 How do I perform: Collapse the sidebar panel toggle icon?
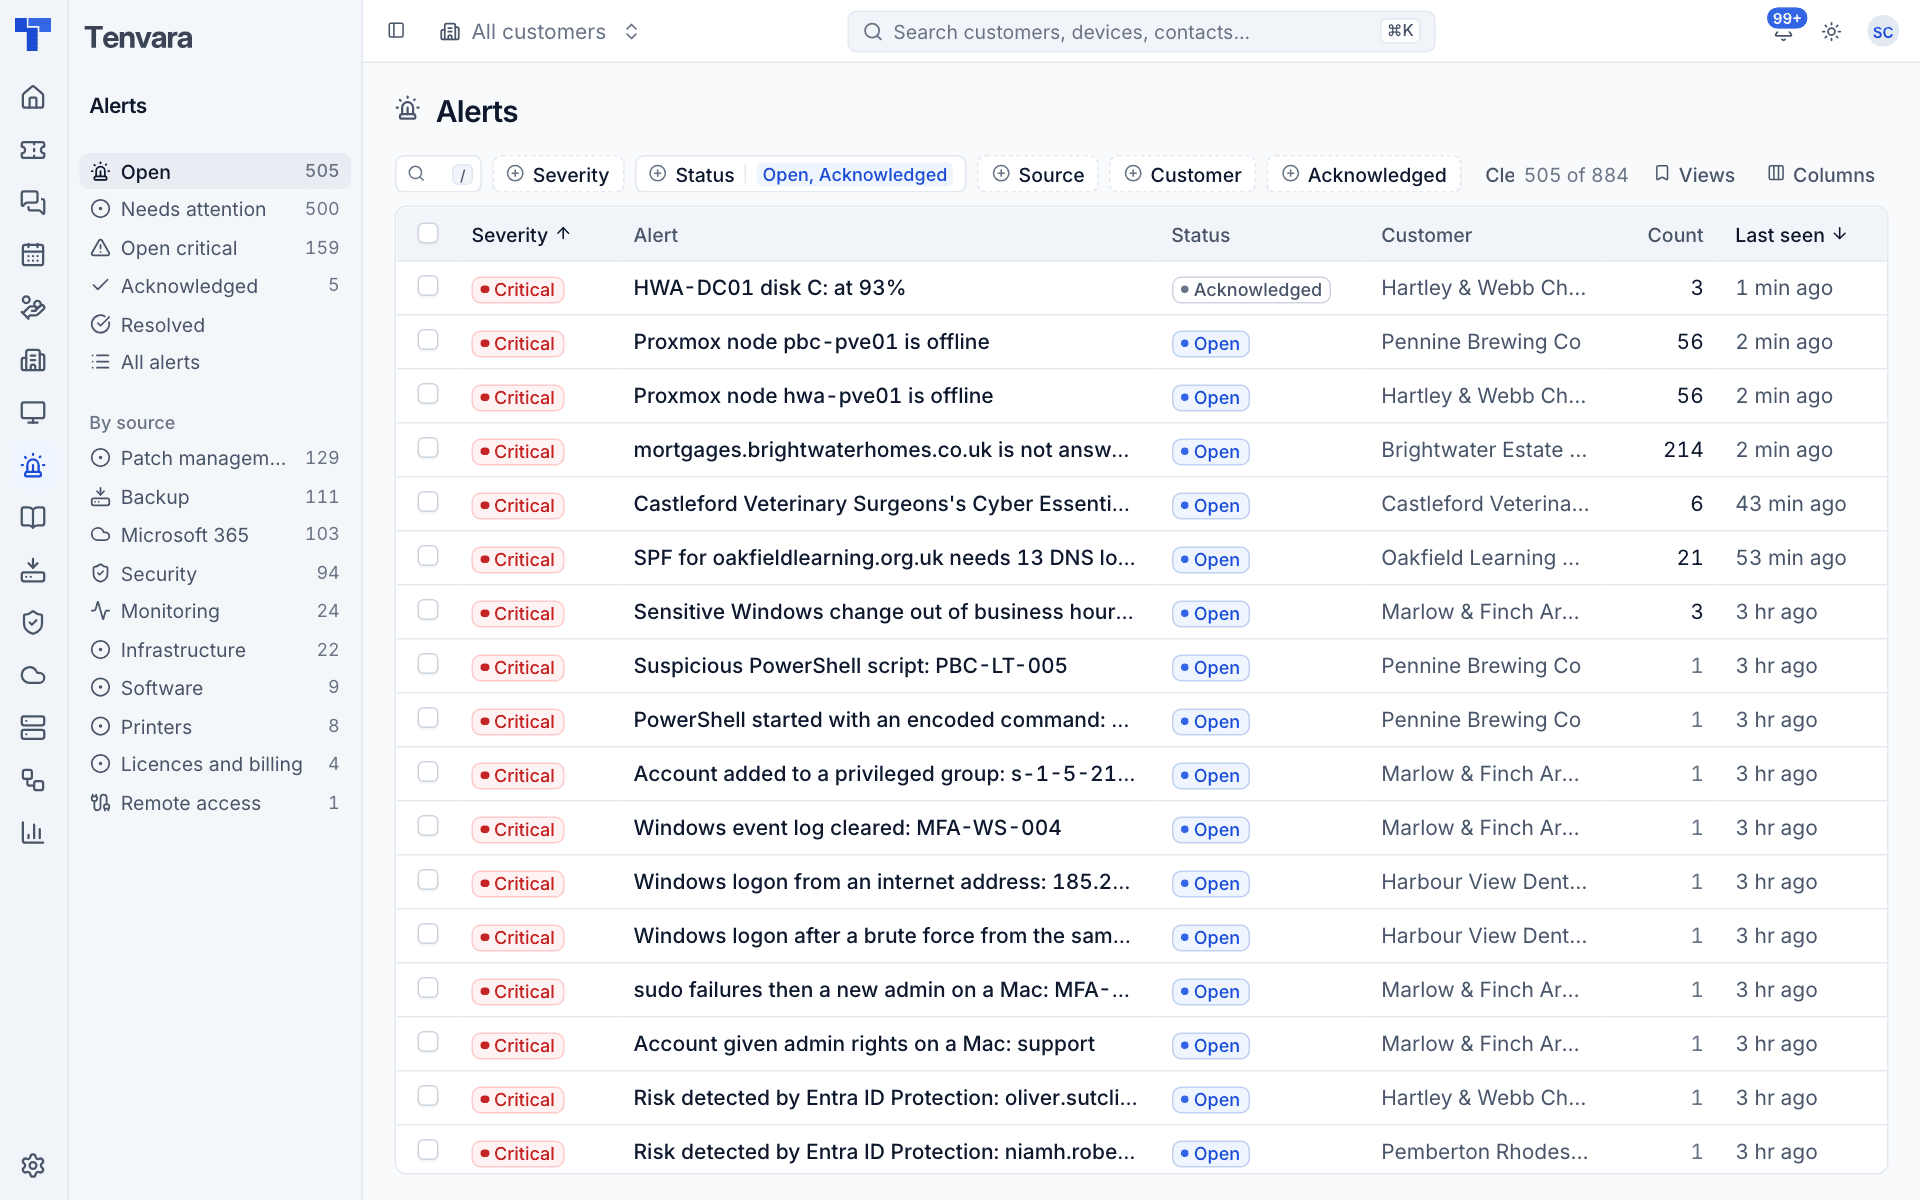[x=396, y=31]
